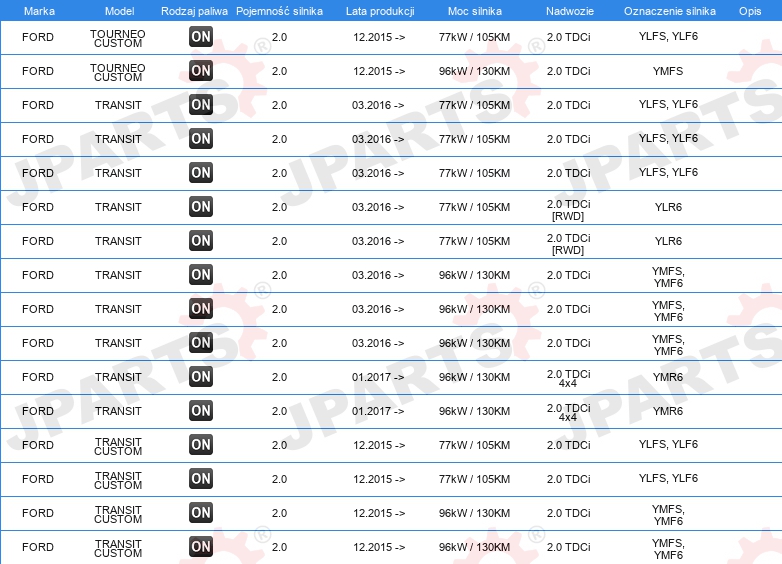782x564 pixels.
Task: Click FORD in the Tourneo Custom 105KM row
Action: pos(38,37)
